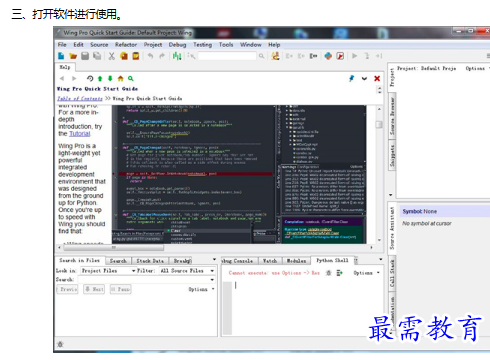Click the comment toggle toolbar icon

313,56
